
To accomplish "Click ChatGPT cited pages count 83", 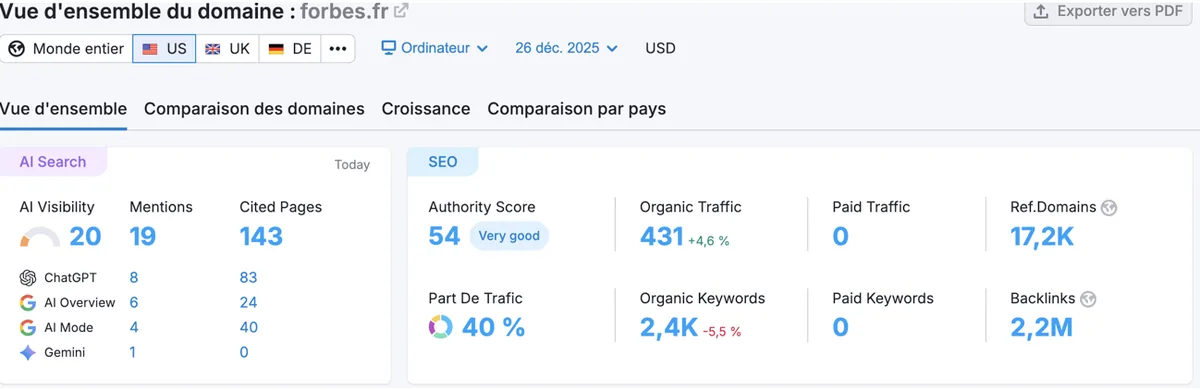I will point(249,278).
